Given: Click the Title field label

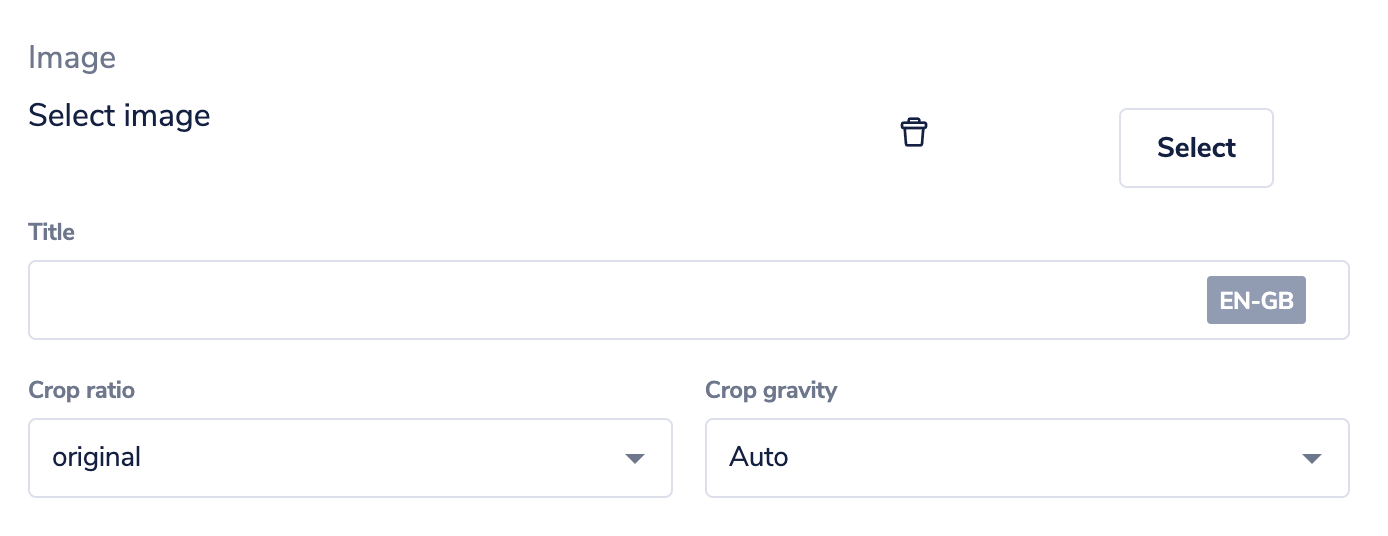Looking at the screenshot, I should tap(52, 232).
